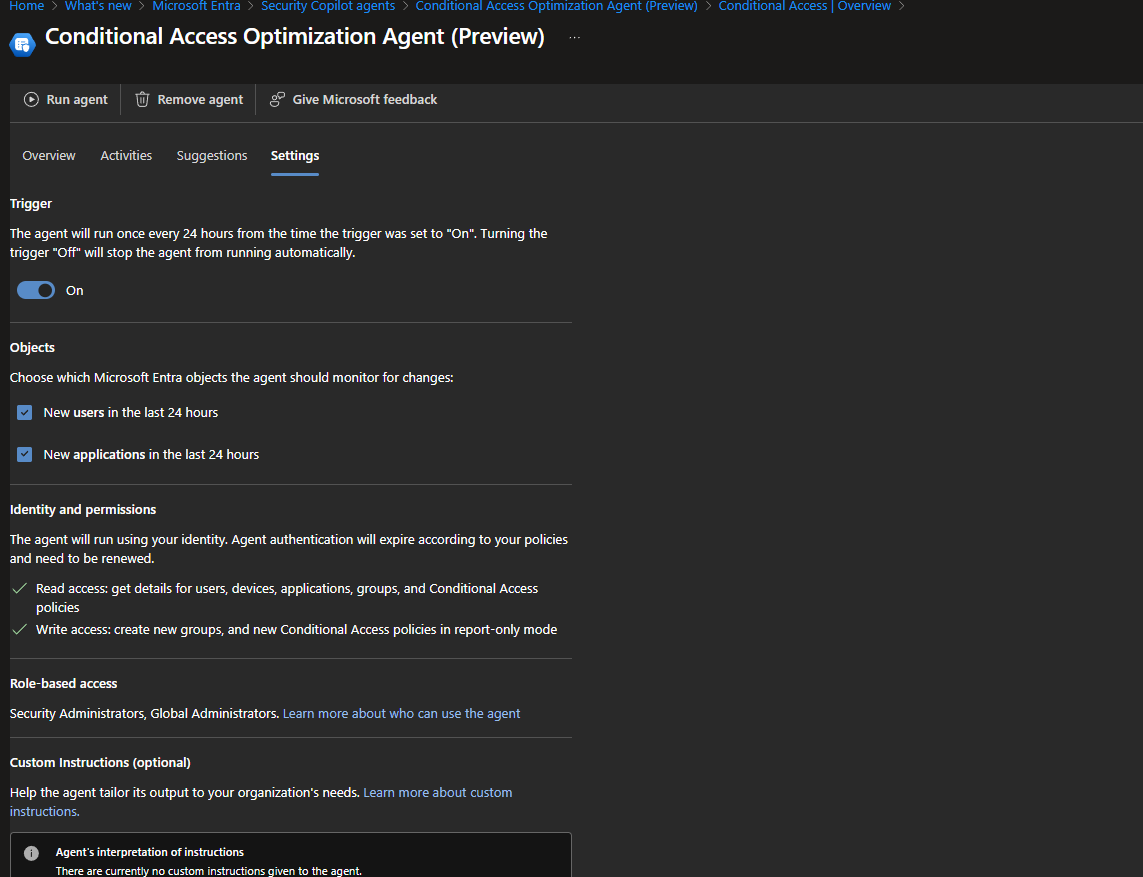Turn off the Trigger toggle
Image resolution: width=1143 pixels, height=877 pixels.
pyautogui.click(x=36, y=290)
